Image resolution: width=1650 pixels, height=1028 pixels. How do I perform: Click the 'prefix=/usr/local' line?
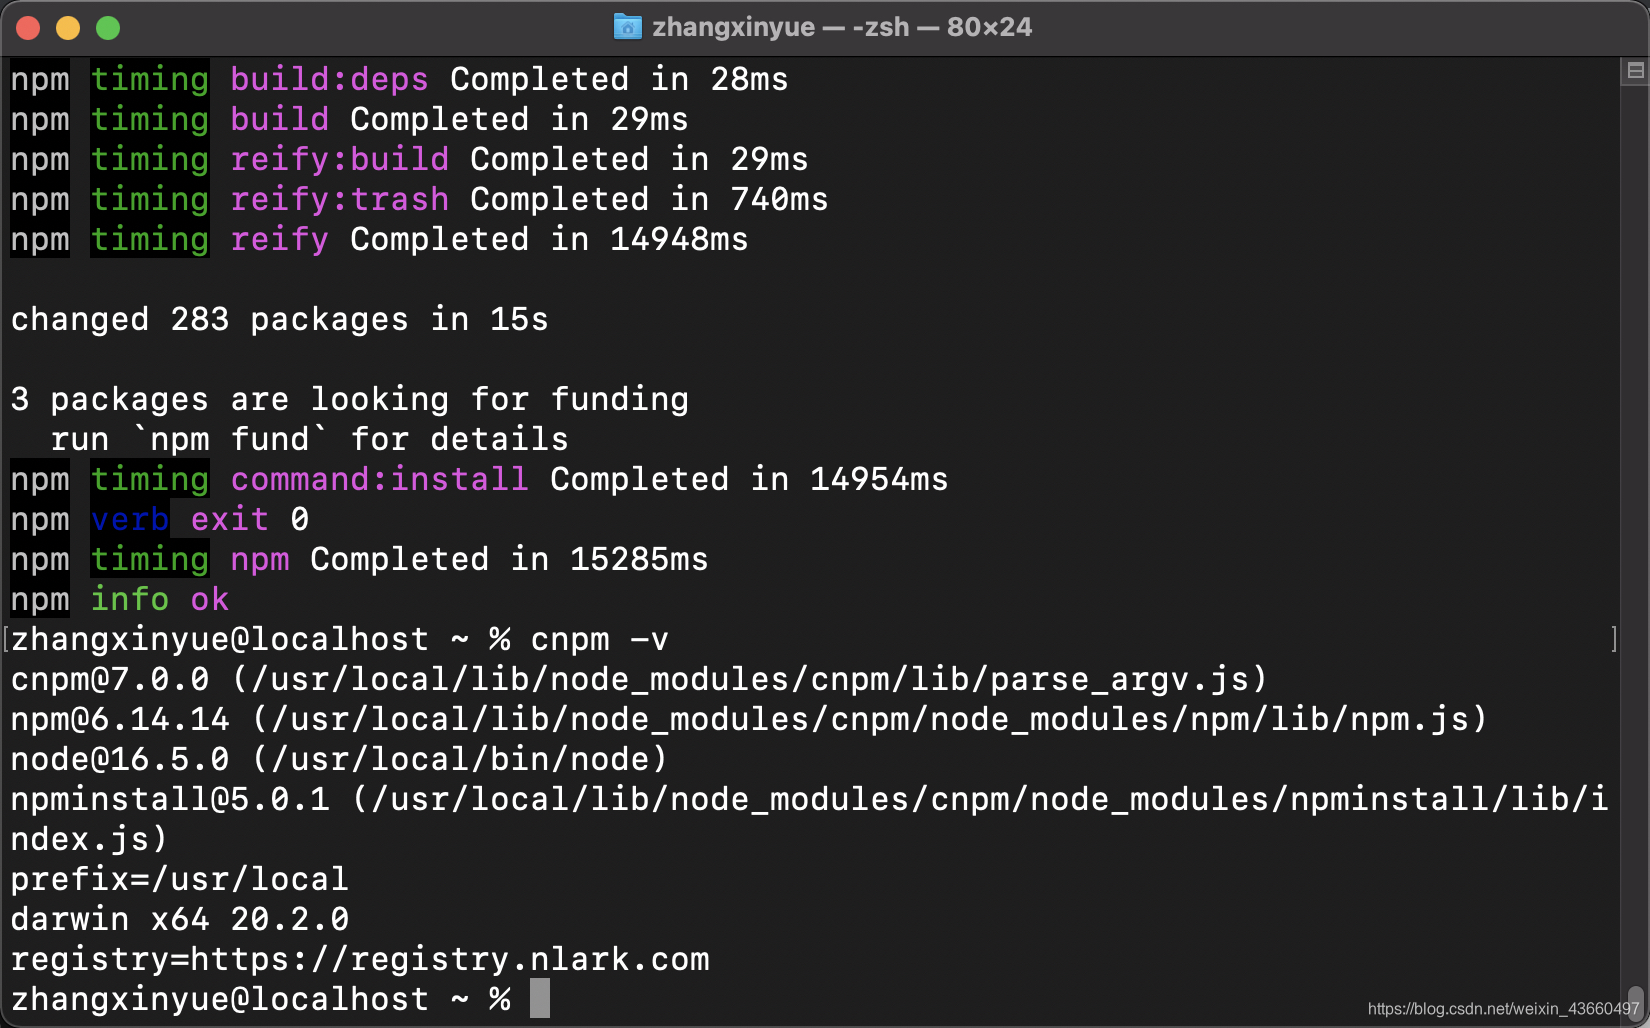point(179,879)
